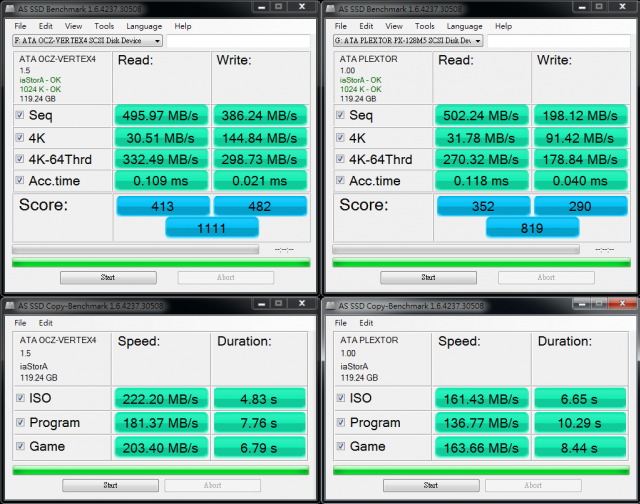Screen dimensions: 640x504
Task: Open File menu in PLEXTOR copy-benchmark window
Action: 341,323
